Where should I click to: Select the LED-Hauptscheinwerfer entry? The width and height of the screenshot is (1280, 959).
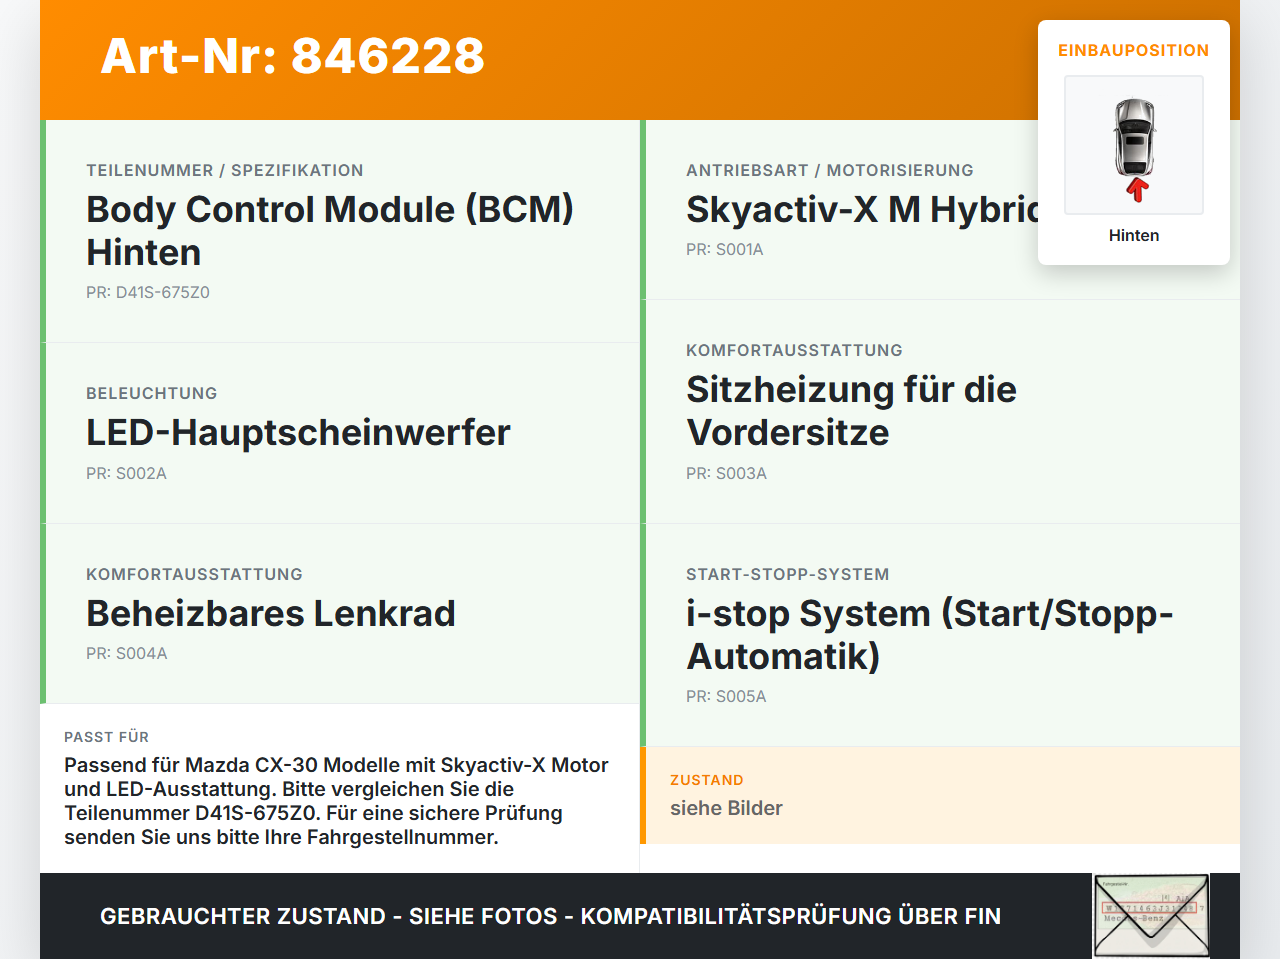point(298,433)
